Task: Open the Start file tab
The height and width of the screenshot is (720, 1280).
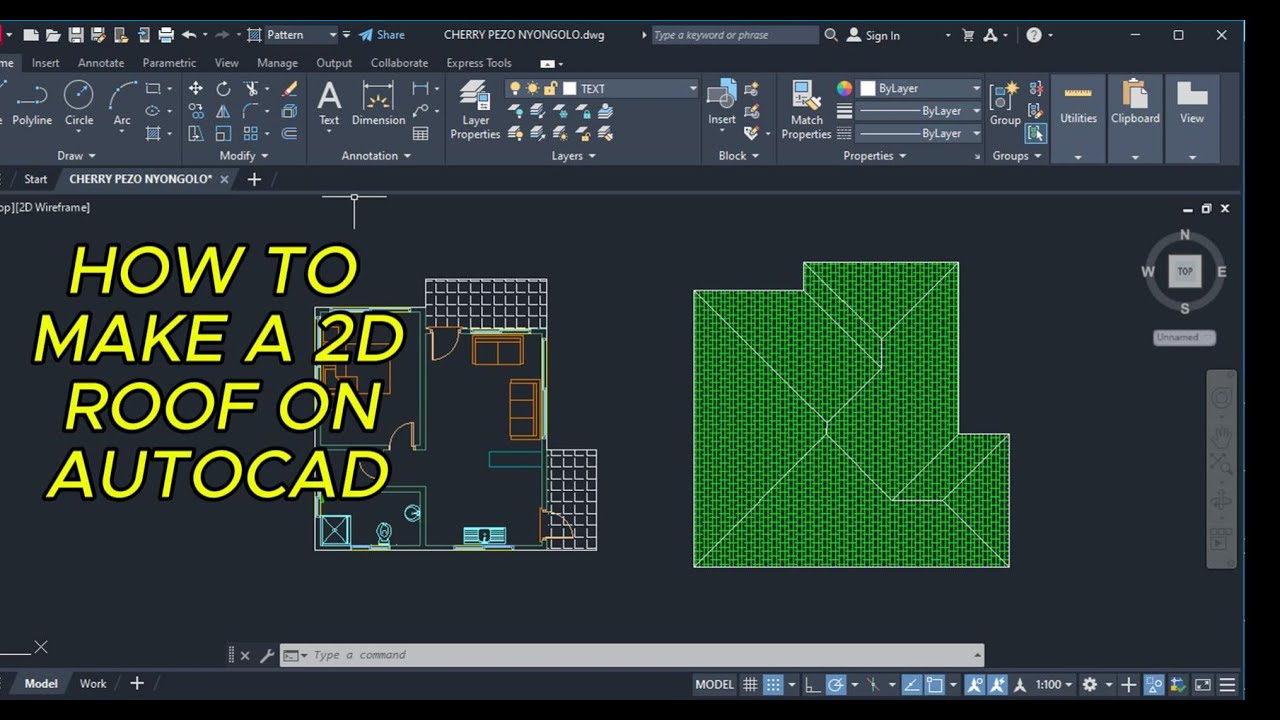Action: click(x=35, y=179)
